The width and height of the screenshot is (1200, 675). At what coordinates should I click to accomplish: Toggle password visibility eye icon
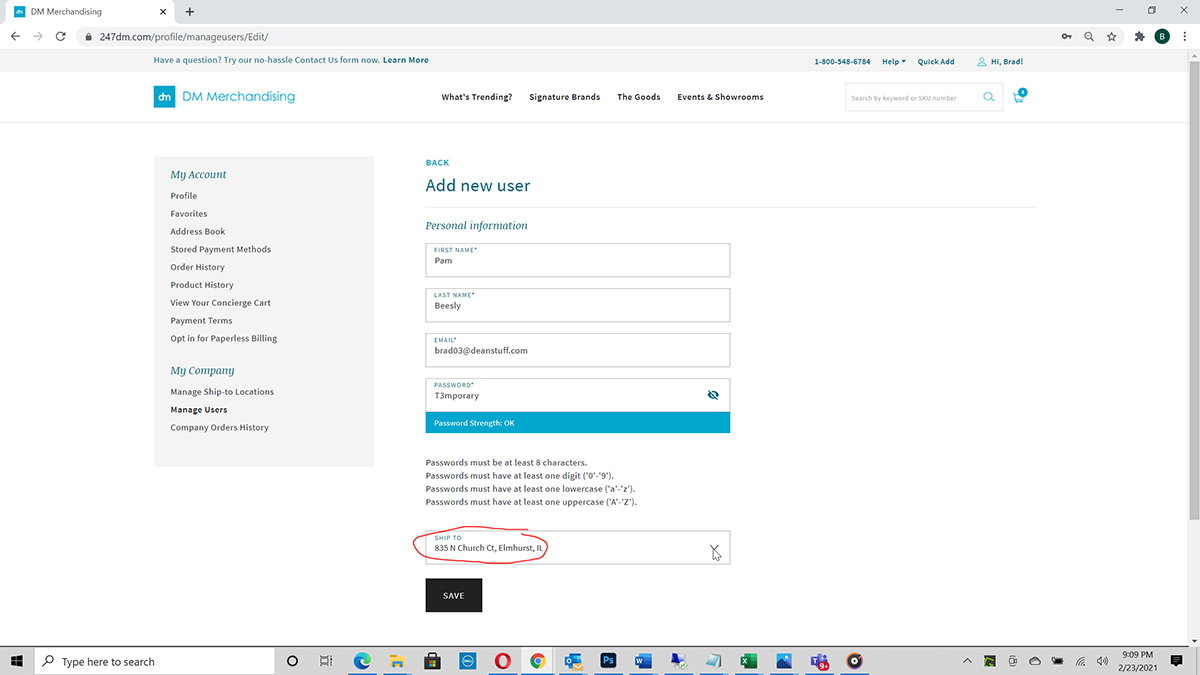point(713,395)
